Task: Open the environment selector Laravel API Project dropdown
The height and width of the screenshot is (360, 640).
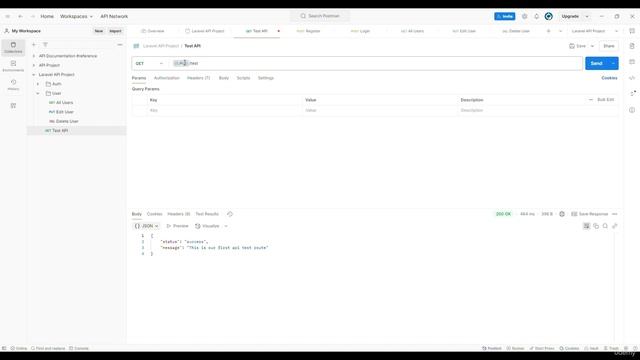Action: click(594, 31)
